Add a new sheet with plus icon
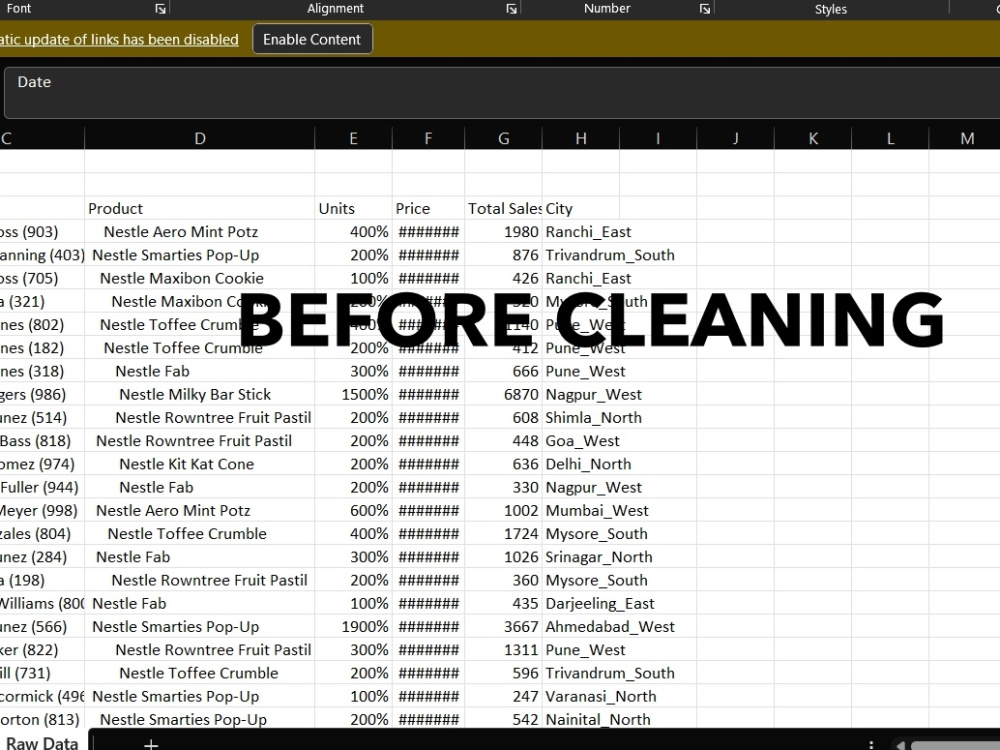The width and height of the screenshot is (1000, 750). pos(151,744)
